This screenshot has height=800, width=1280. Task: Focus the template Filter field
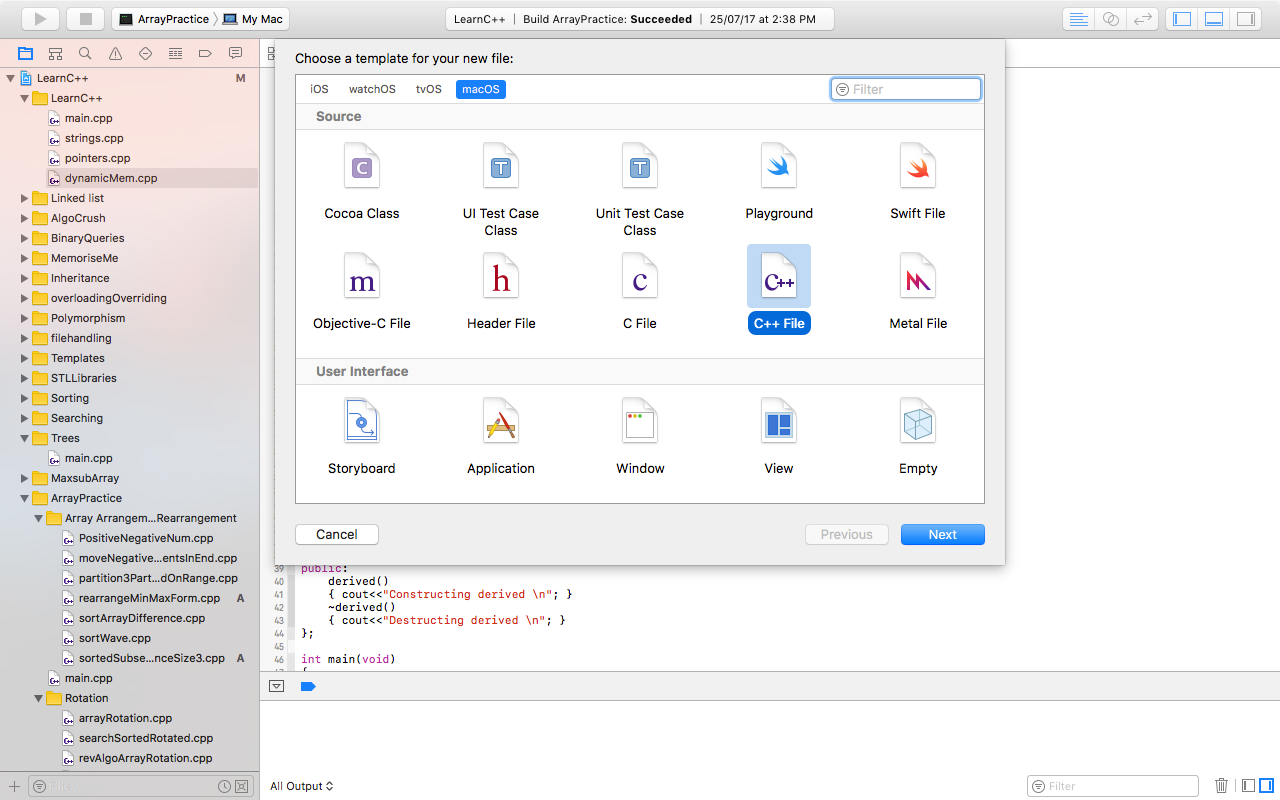coord(906,89)
